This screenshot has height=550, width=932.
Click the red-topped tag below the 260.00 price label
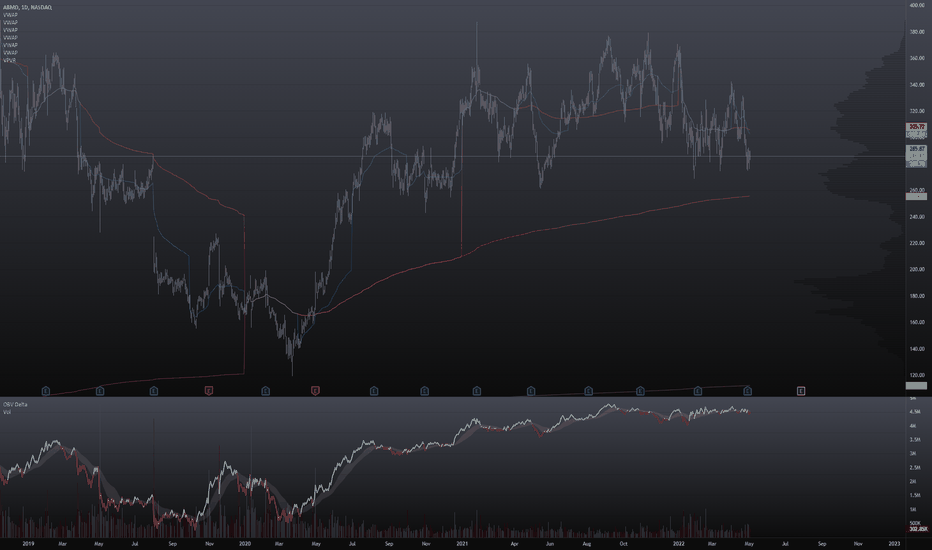coord(916,196)
